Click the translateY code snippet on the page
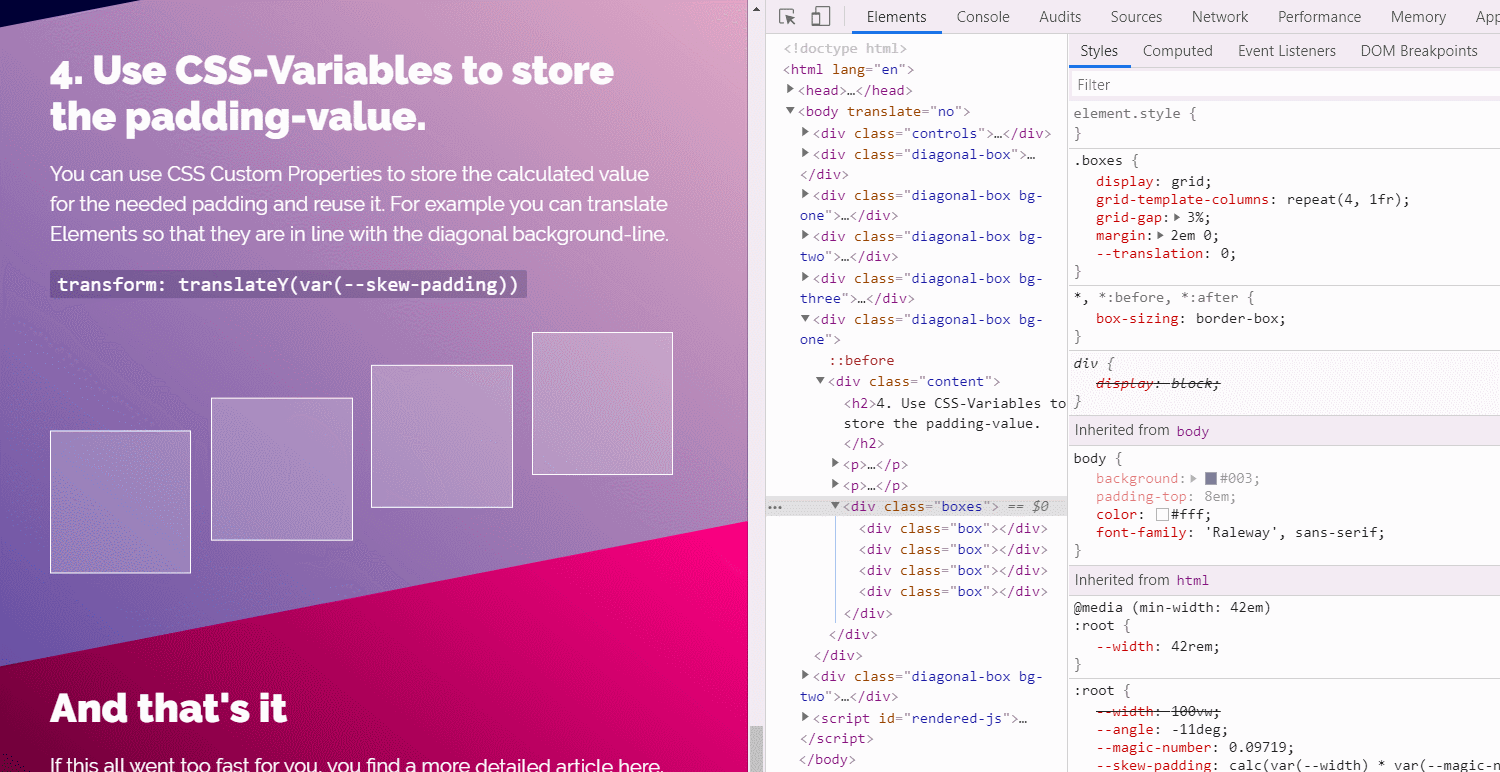1500x772 pixels. pos(288,284)
